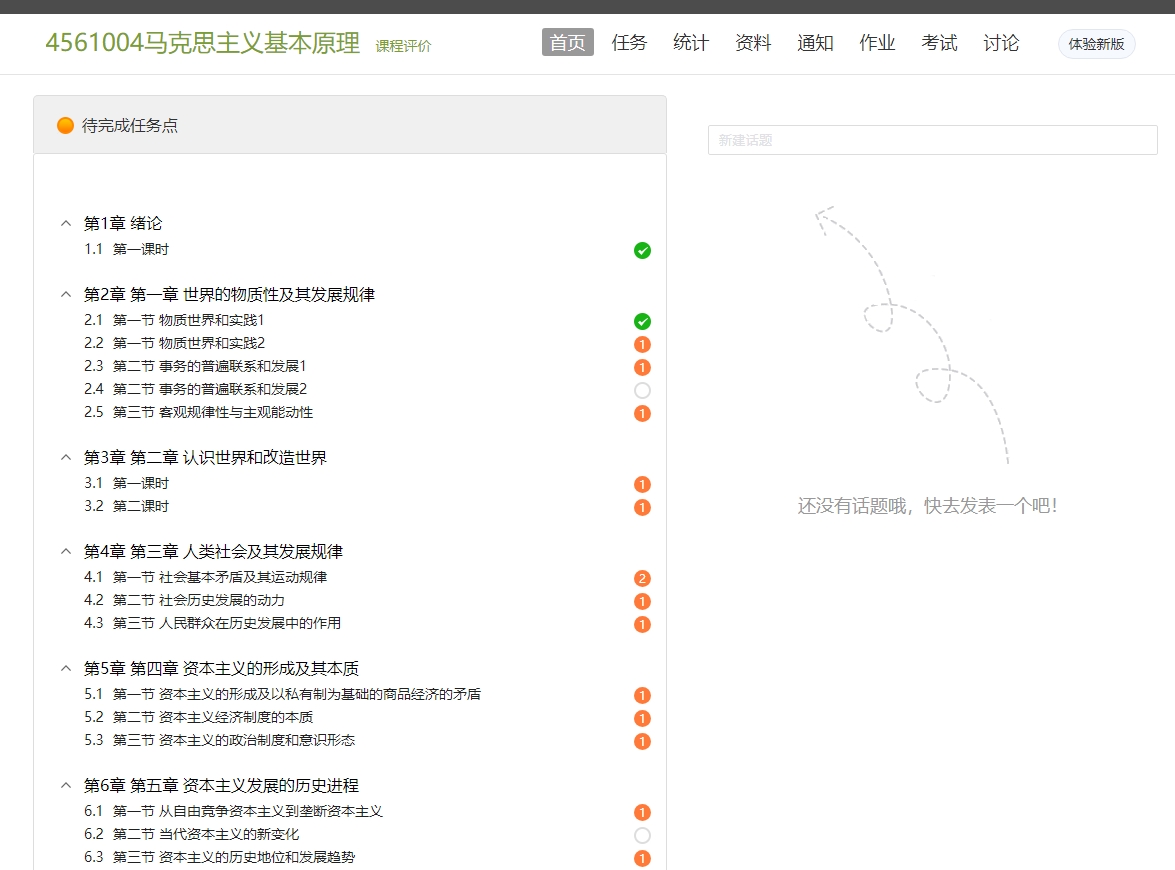Open the 讨论 tab in navigation
Viewport: 1175px width, 870px height.
[1001, 43]
